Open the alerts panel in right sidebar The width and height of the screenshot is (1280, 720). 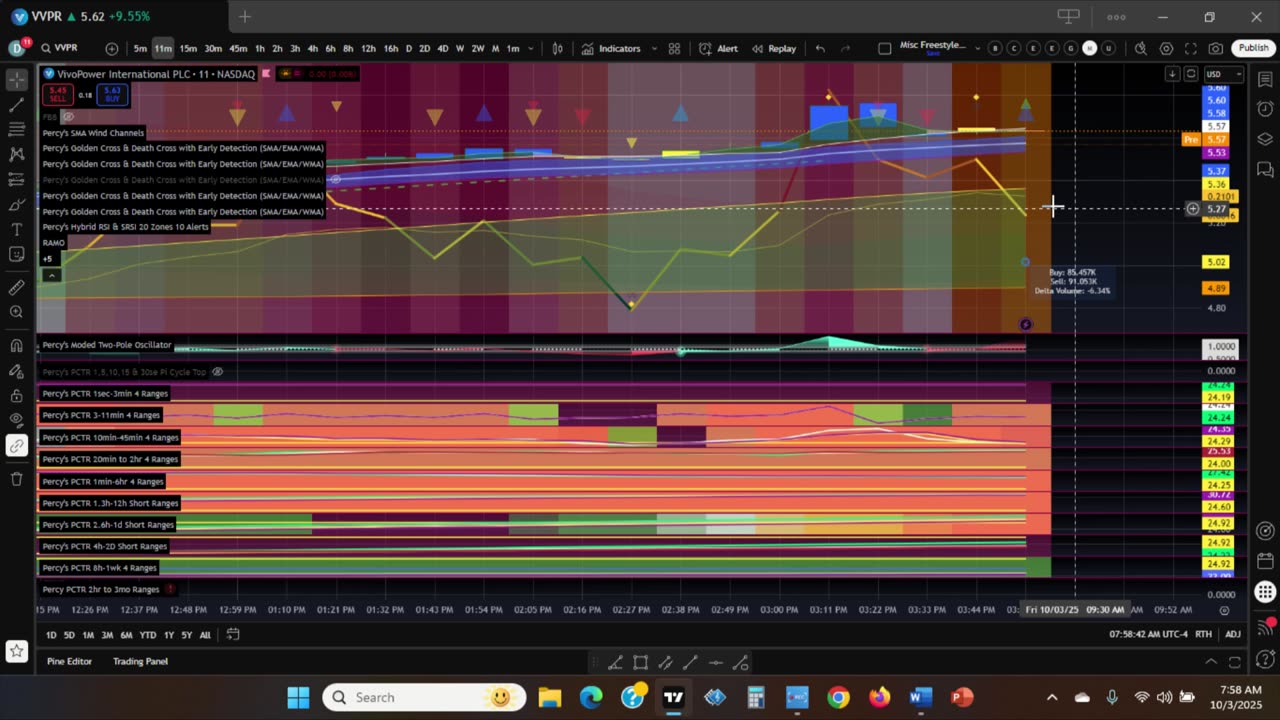pos(1265,109)
